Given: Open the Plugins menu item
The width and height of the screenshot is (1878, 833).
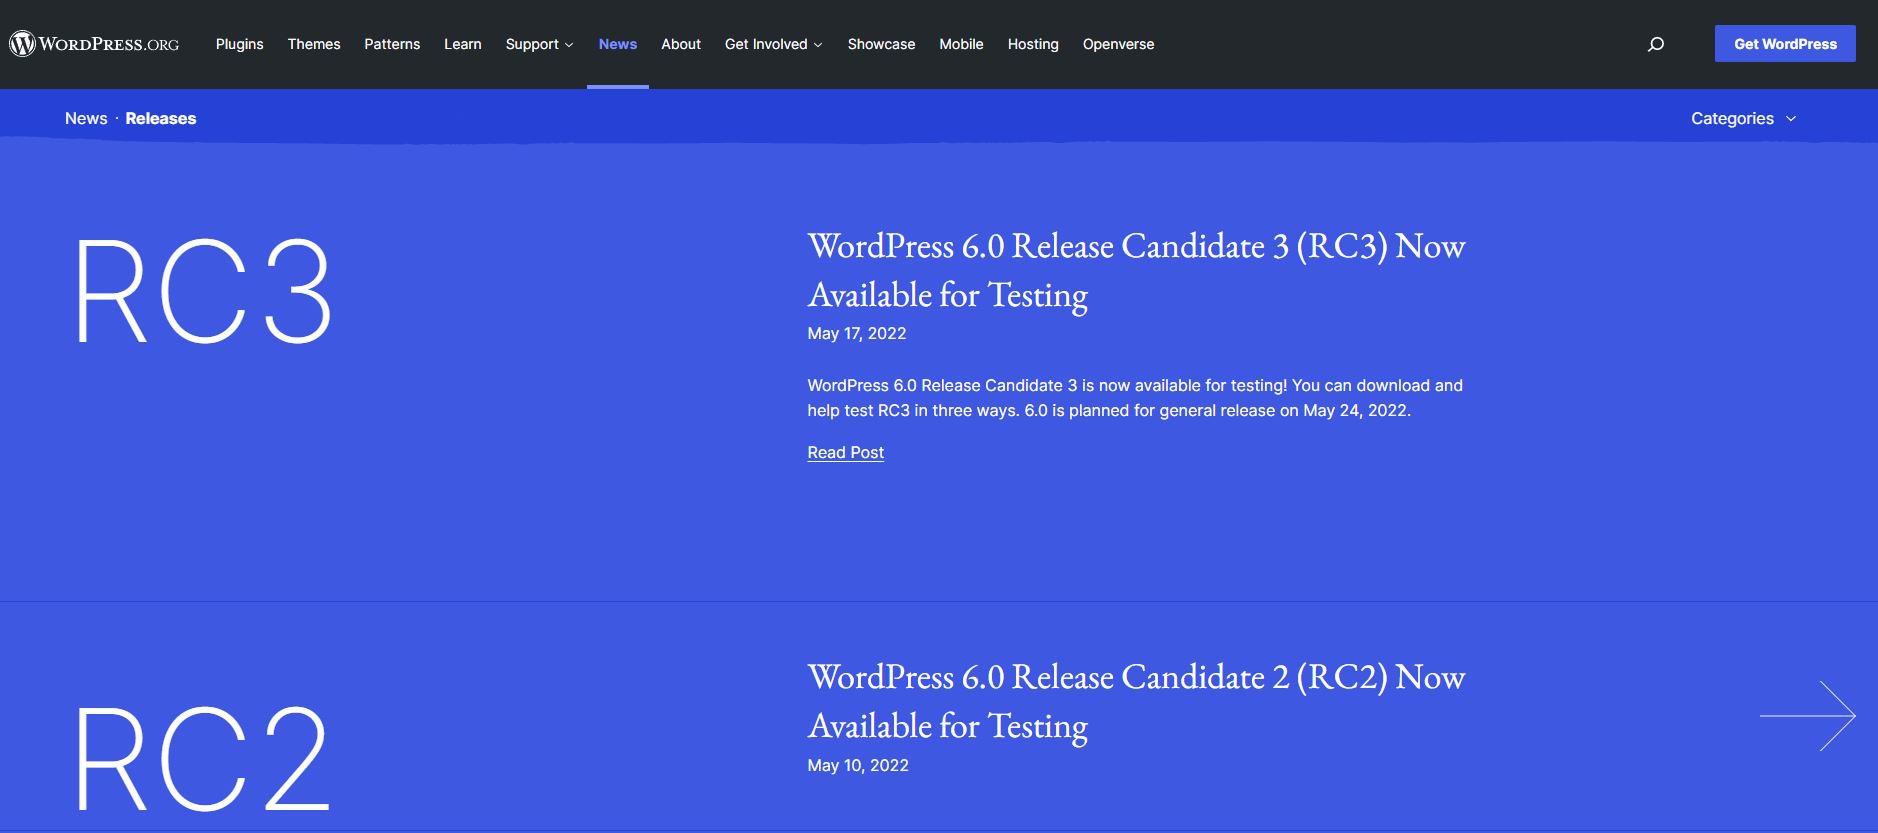Looking at the screenshot, I should tap(240, 44).
